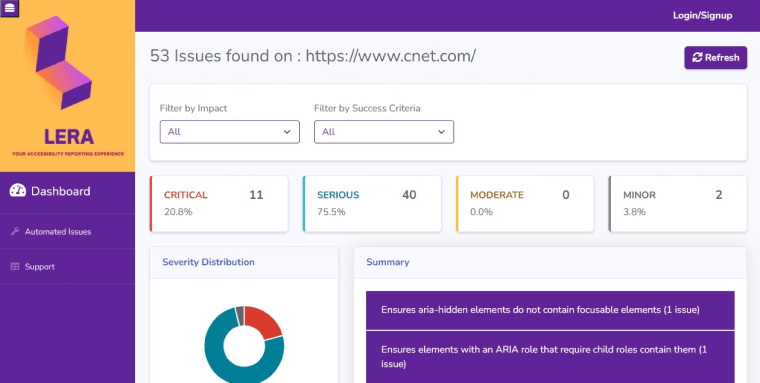Click the Dashboard gauge icon
The width and height of the screenshot is (760, 383).
click(x=17, y=191)
